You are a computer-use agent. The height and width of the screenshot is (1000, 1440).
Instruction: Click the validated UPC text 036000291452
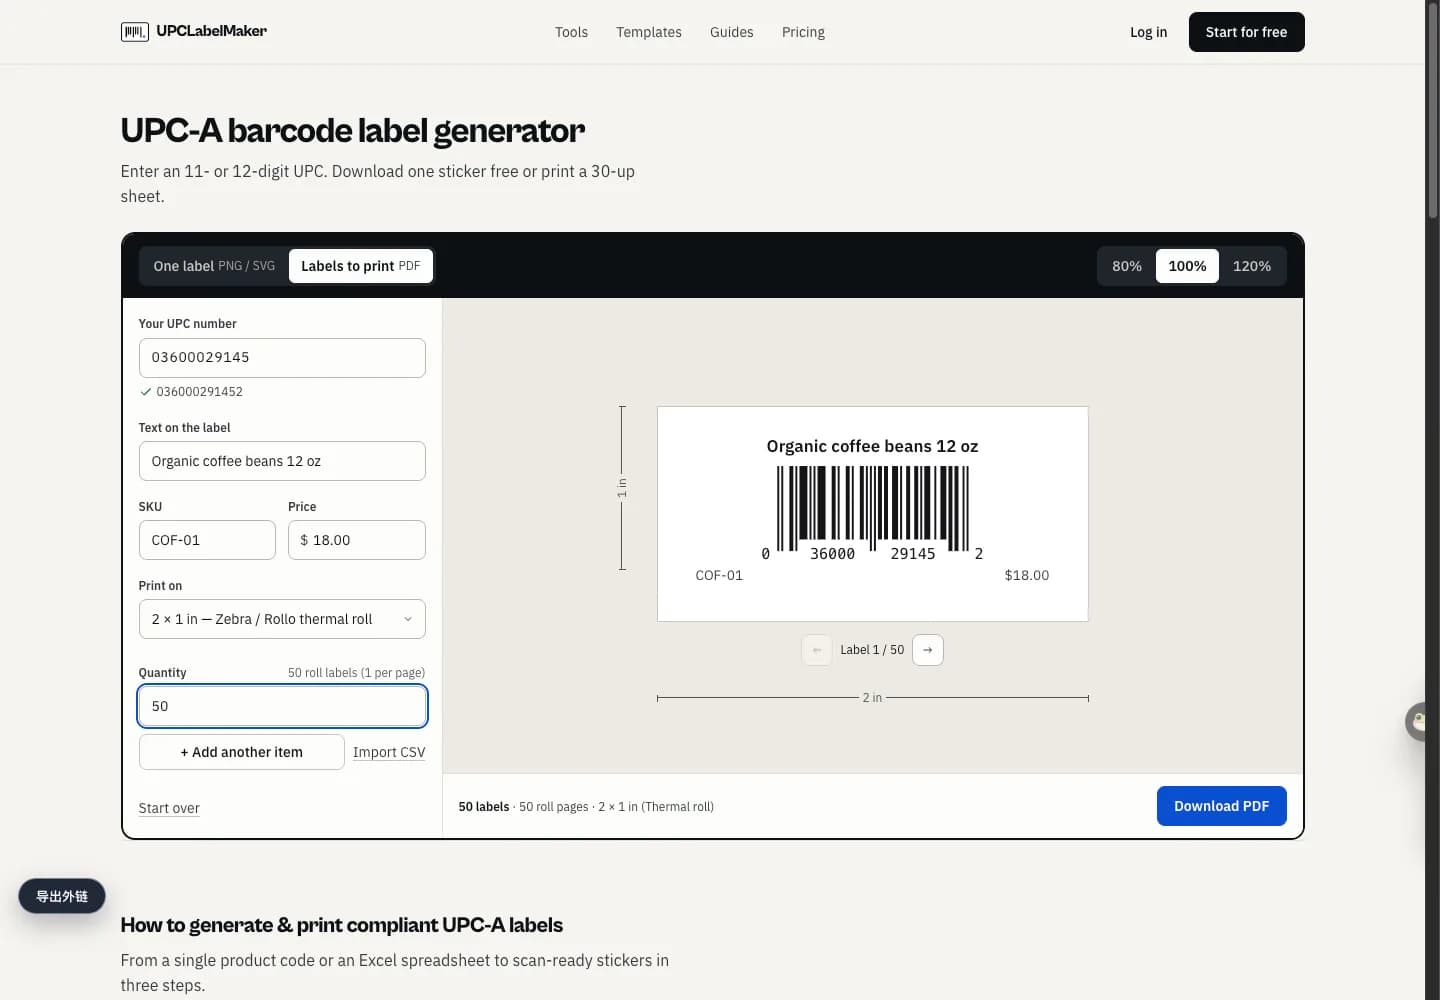(x=199, y=392)
